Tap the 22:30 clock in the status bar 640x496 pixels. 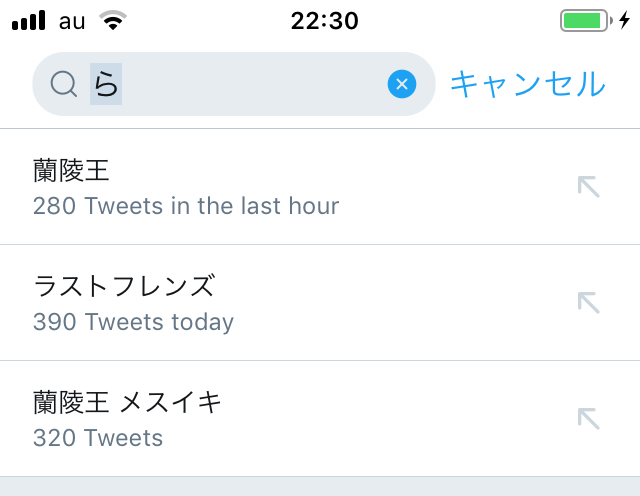(x=324, y=21)
